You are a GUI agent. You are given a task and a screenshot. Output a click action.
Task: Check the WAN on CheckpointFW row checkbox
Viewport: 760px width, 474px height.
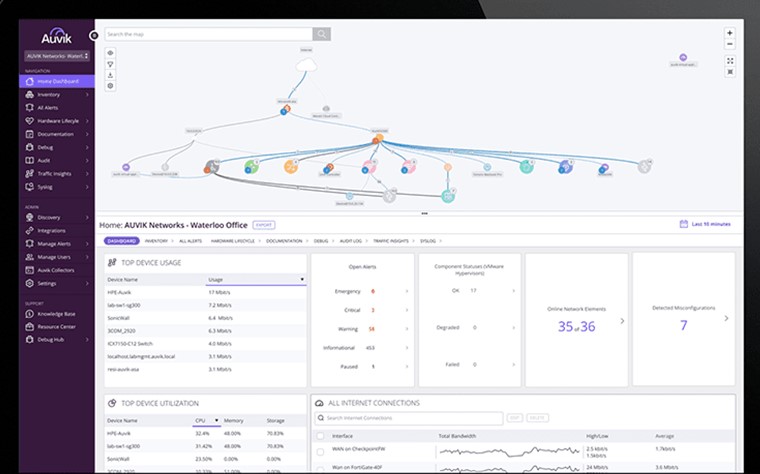(x=320, y=452)
